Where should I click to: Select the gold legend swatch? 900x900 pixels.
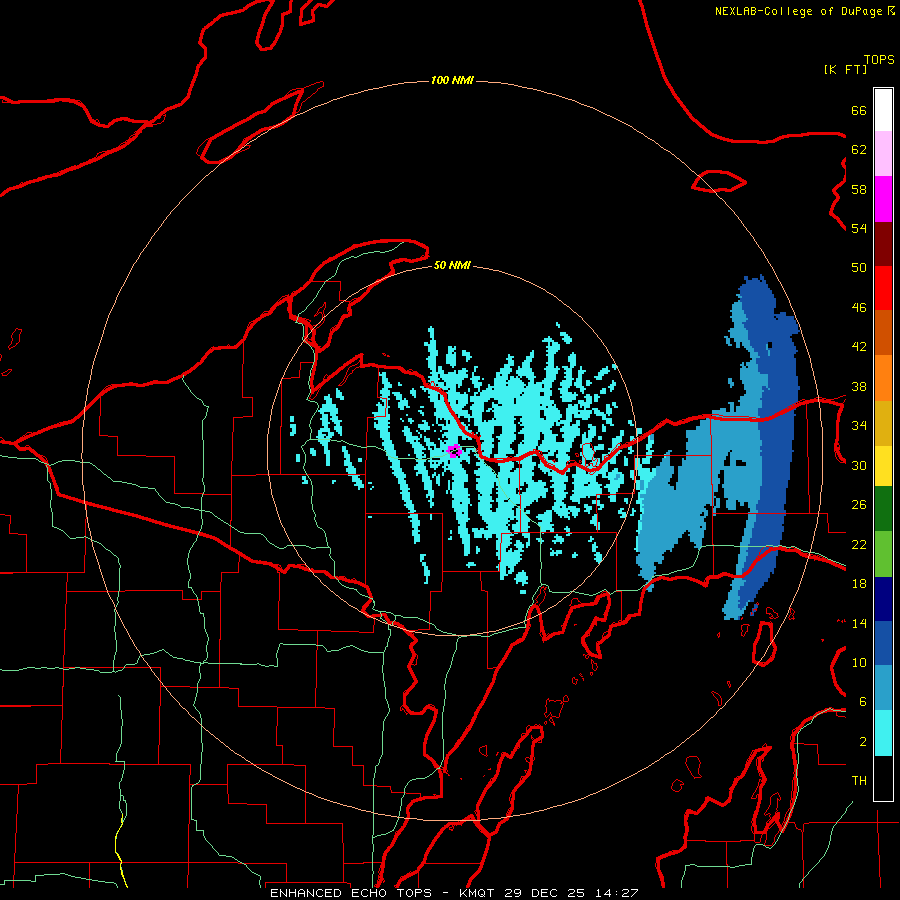[883, 423]
